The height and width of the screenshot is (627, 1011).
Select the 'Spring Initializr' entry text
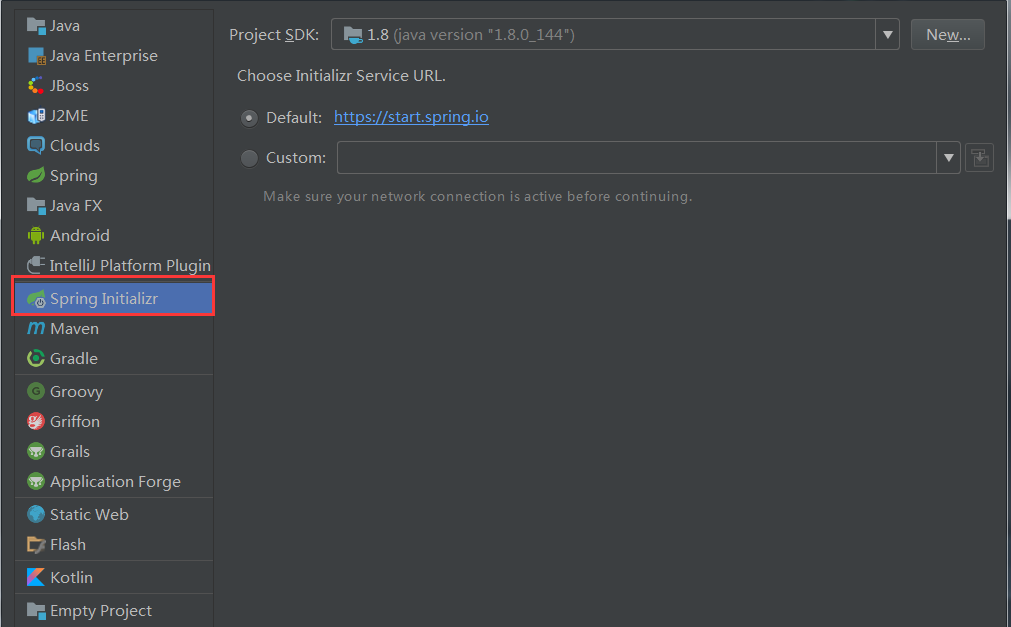coord(104,299)
